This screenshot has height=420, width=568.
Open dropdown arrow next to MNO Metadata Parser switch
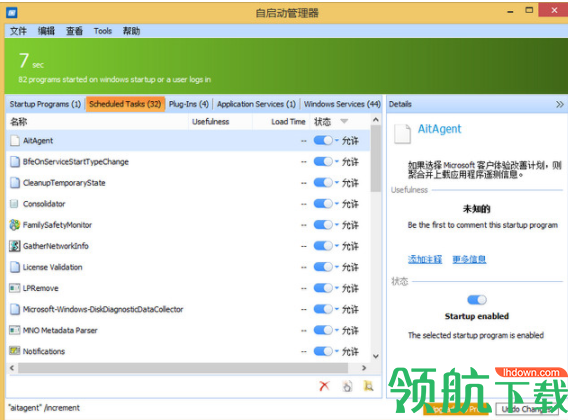[337, 330]
